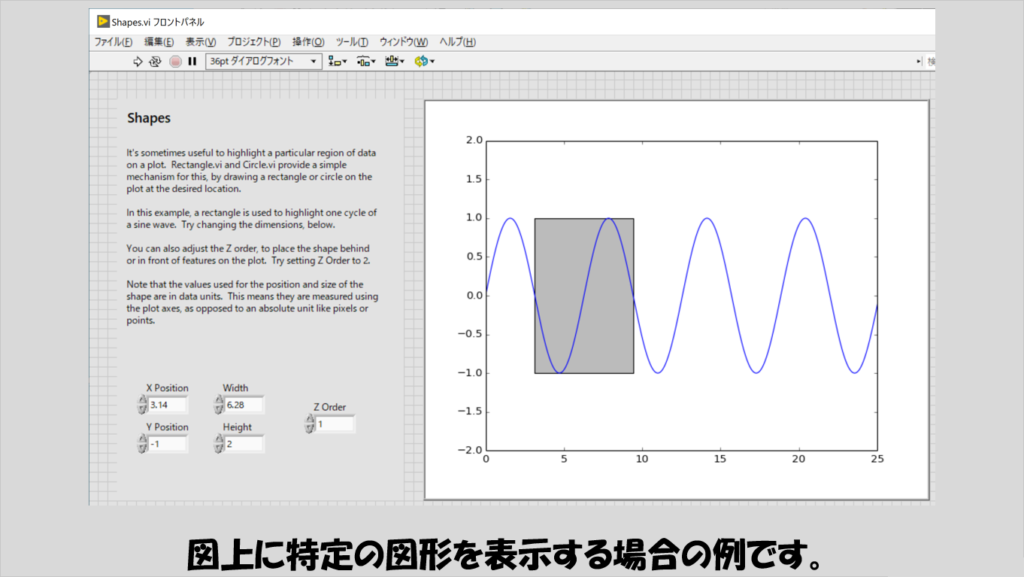Screen dimensions: 1024x577
Task: Click the Pause button in toolbar
Action: [x=192, y=62]
